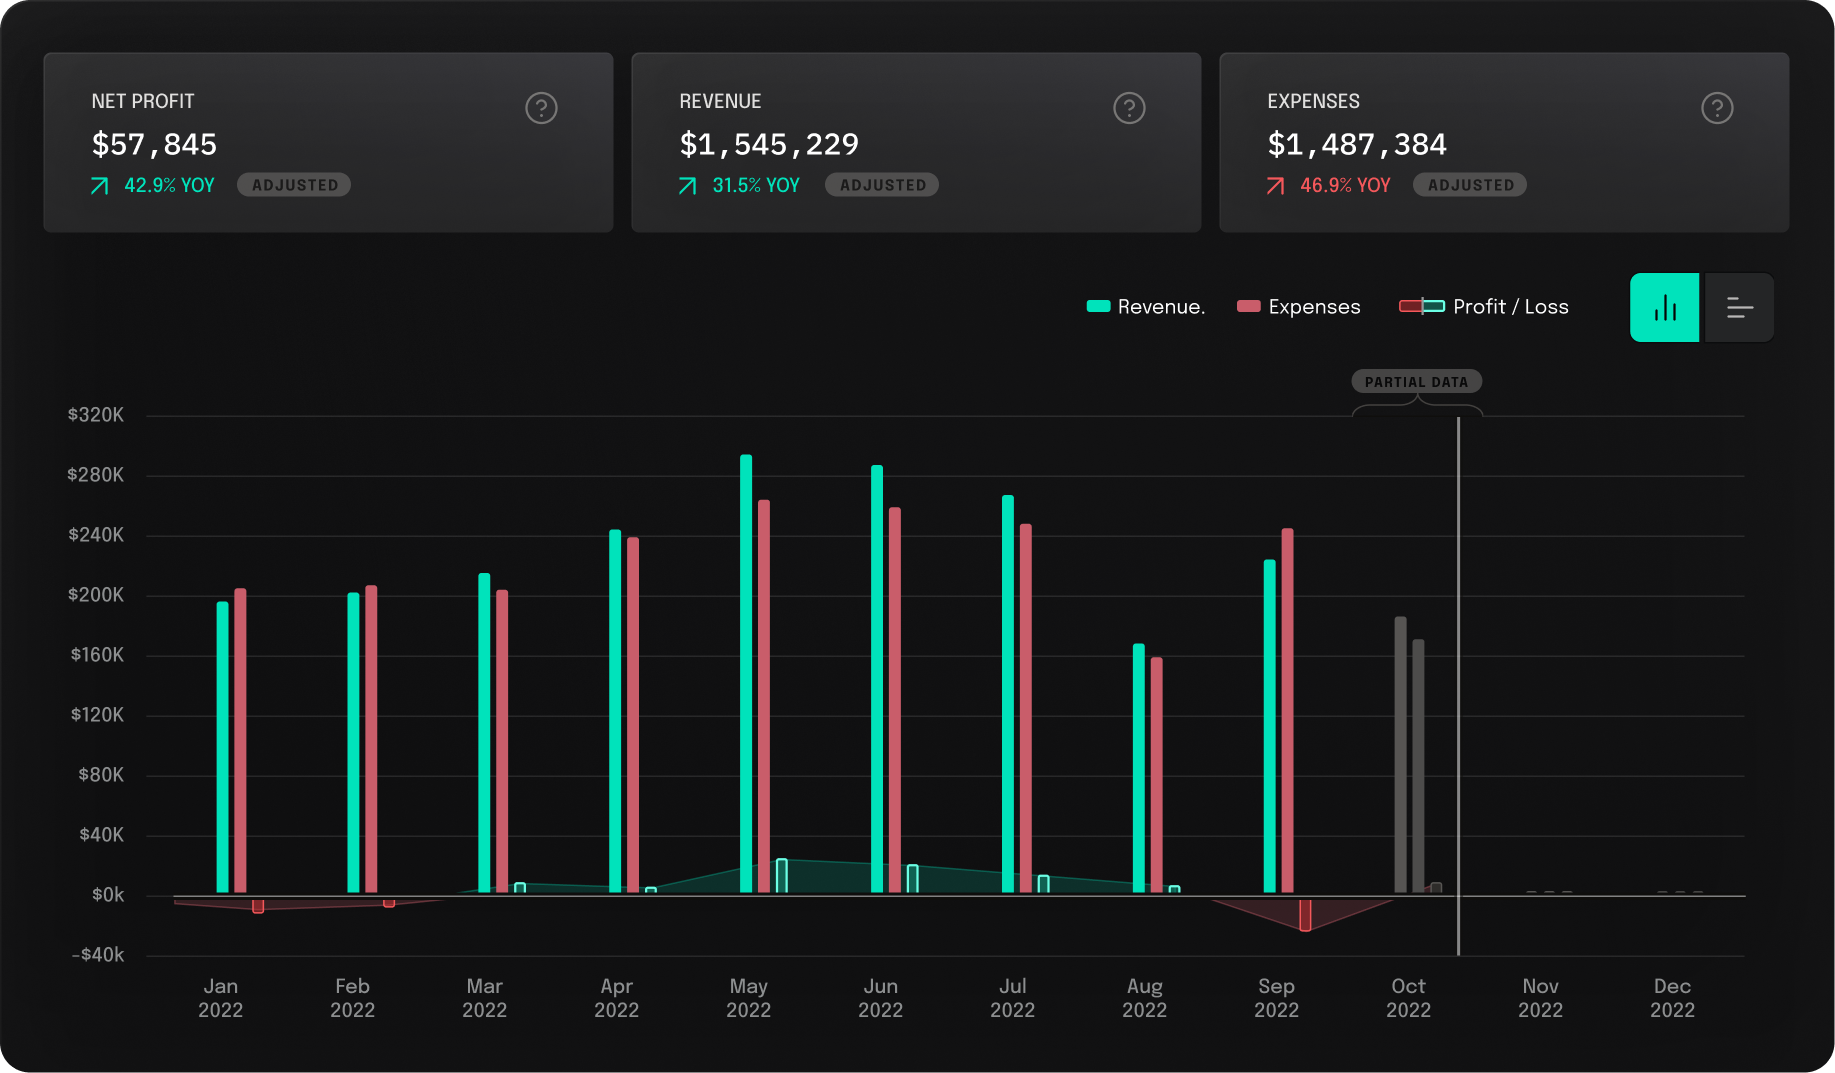Switch to horizontal list chart view

click(x=1739, y=308)
